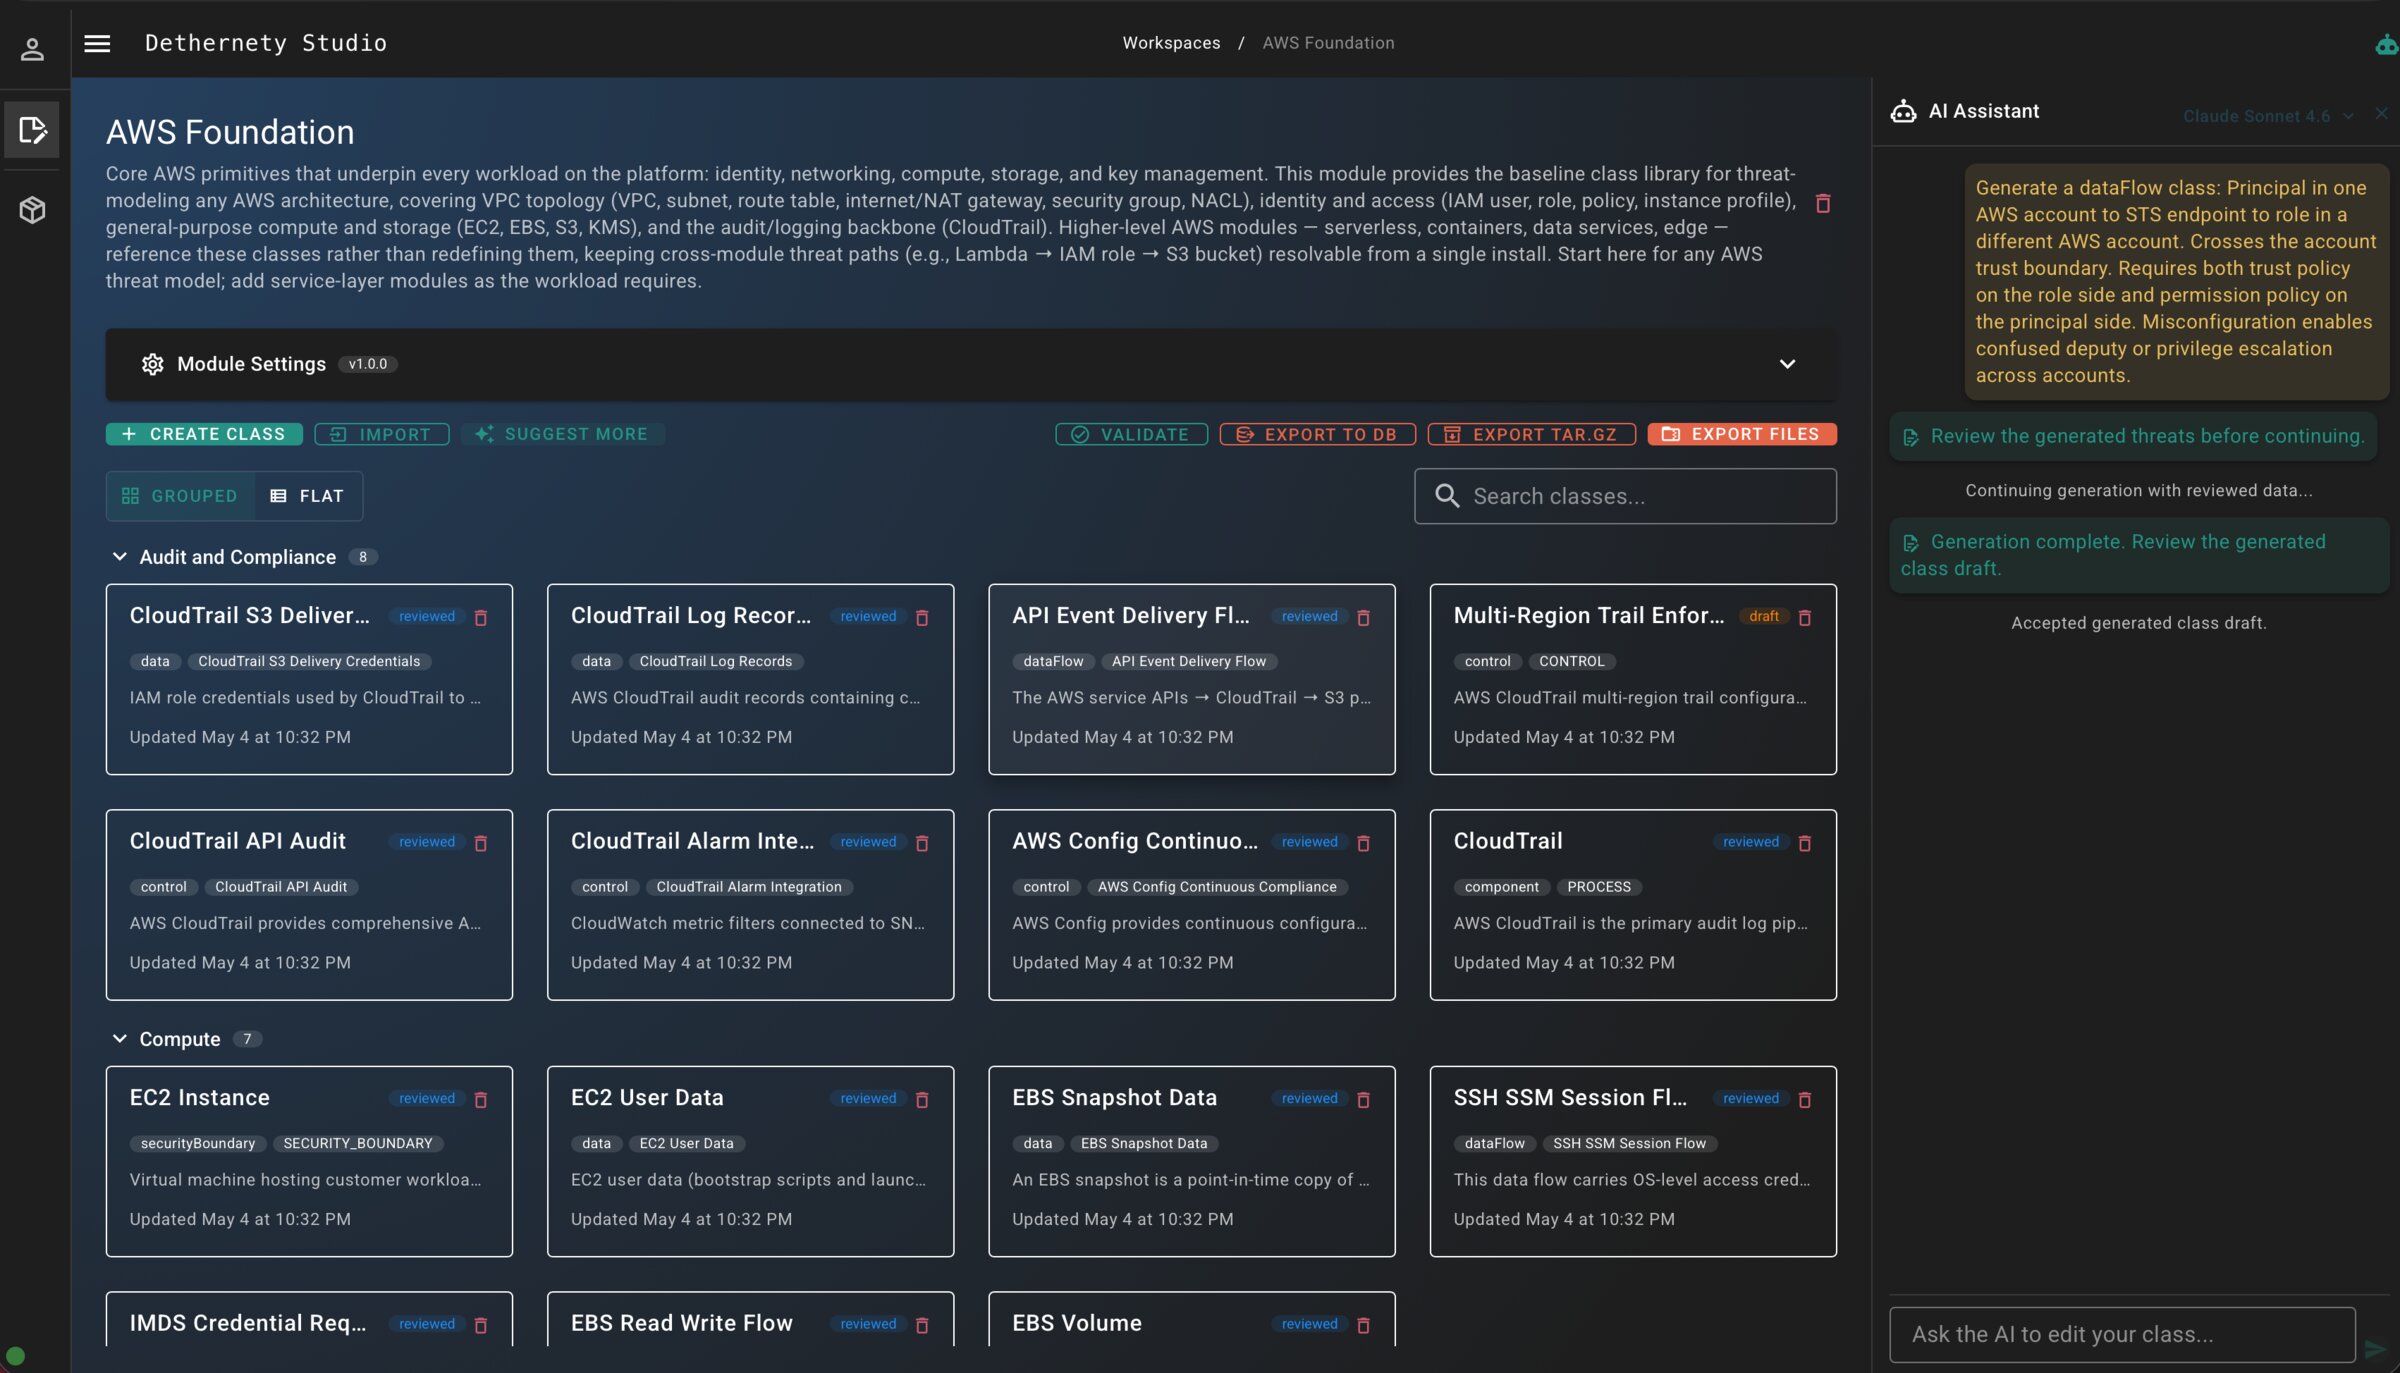Delete the AWS Config Continuous Compliance card
2400x1373 pixels.
pyautogui.click(x=1363, y=843)
